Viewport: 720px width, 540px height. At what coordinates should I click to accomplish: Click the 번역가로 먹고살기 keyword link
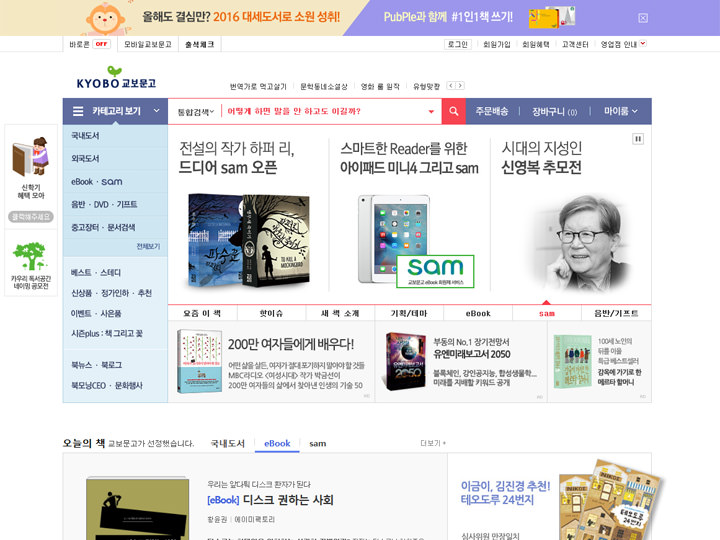(x=258, y=86)
